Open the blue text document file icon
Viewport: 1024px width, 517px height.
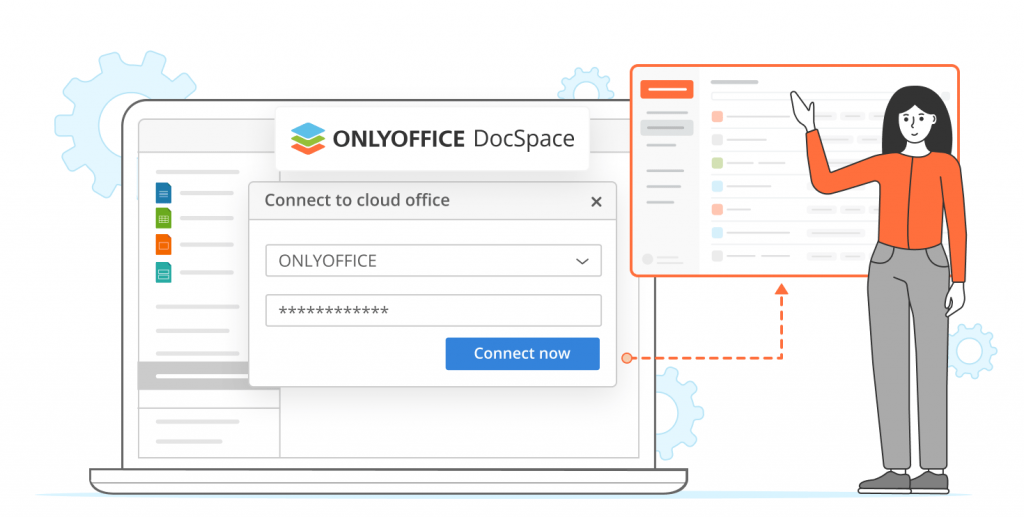coord(163,193)
